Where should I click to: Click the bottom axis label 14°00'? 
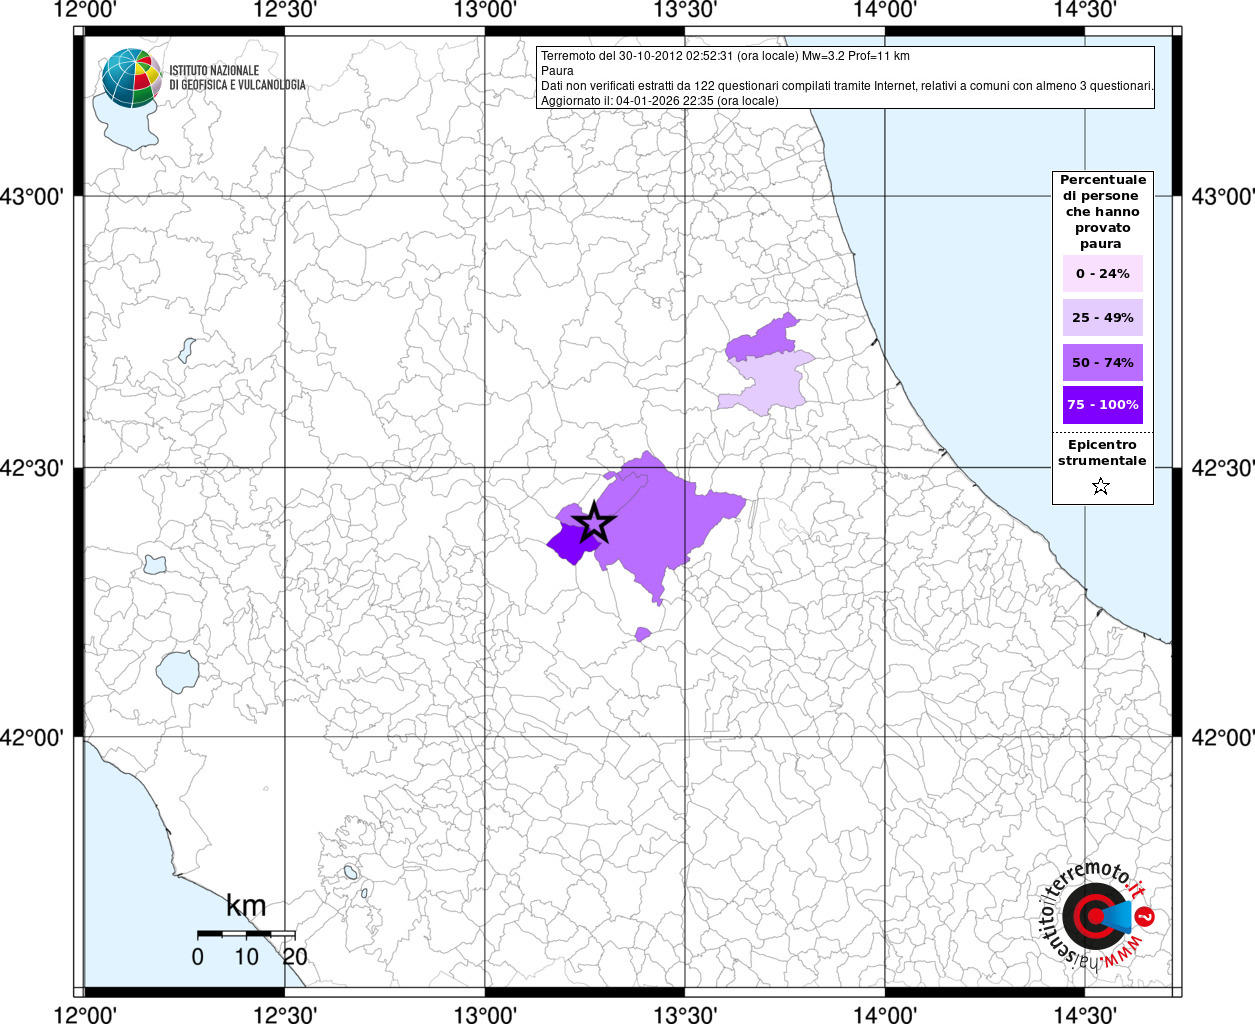tap(885, 1015)
